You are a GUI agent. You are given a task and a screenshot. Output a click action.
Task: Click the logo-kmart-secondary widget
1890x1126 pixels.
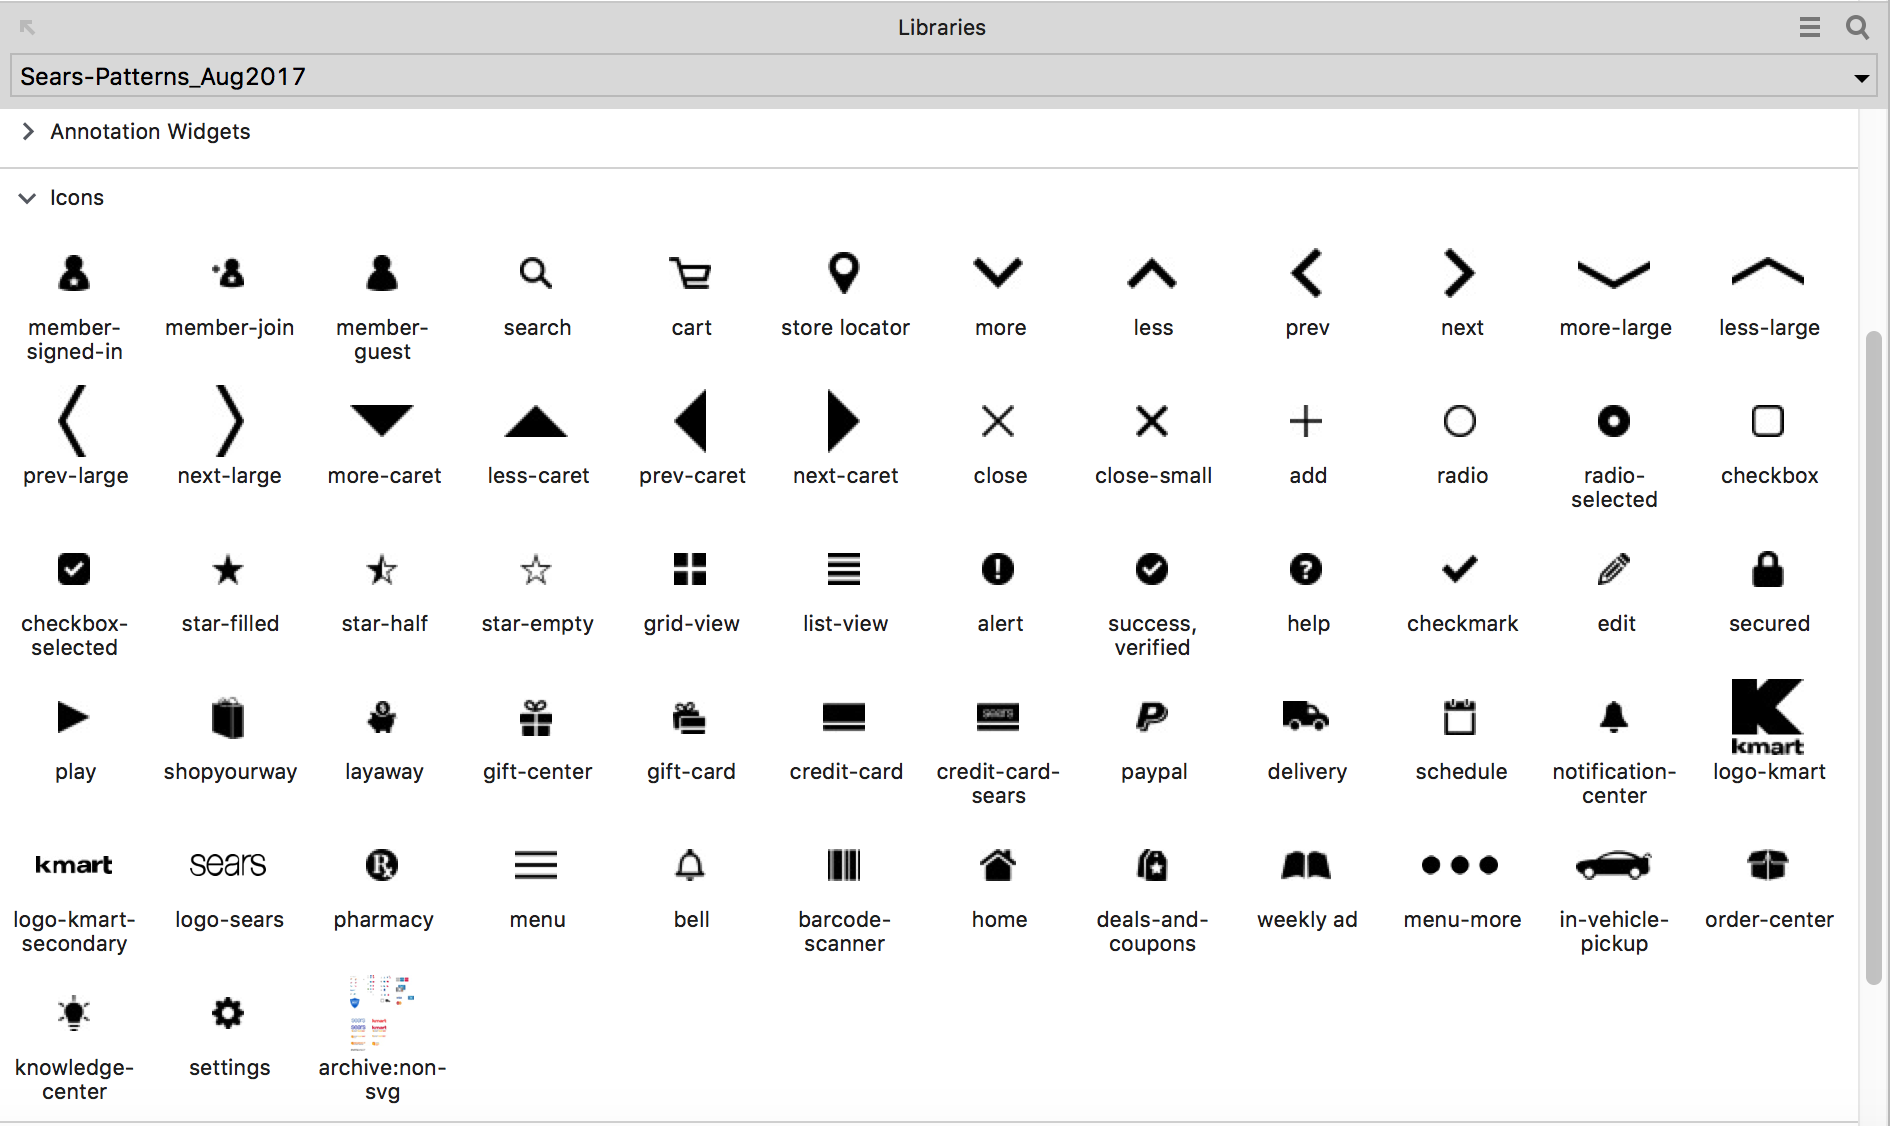[74, 865]
